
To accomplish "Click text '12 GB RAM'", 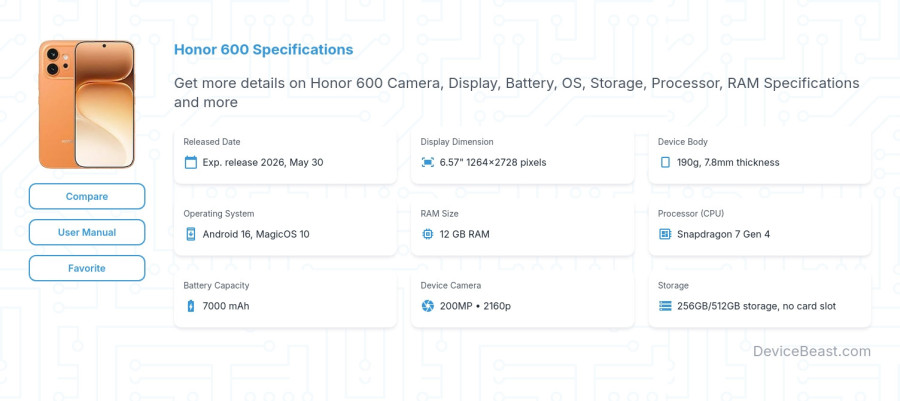I will point(464,234).
